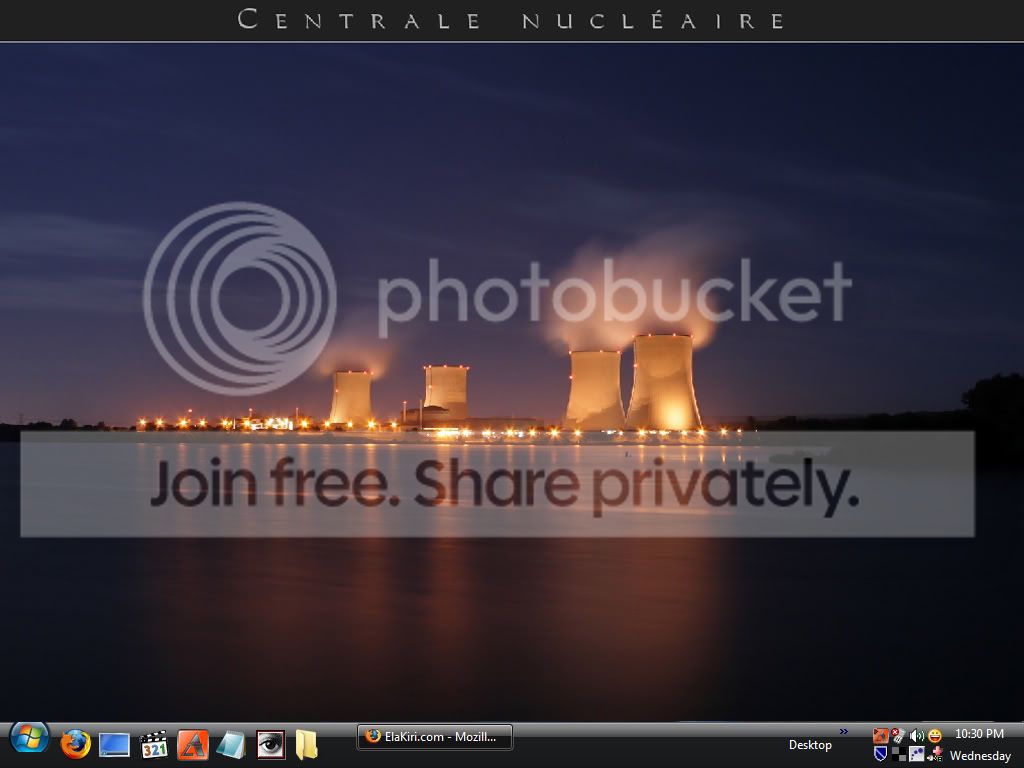
Task: Click the orange Ashampoo tray icon
Action: pos(880,736)
